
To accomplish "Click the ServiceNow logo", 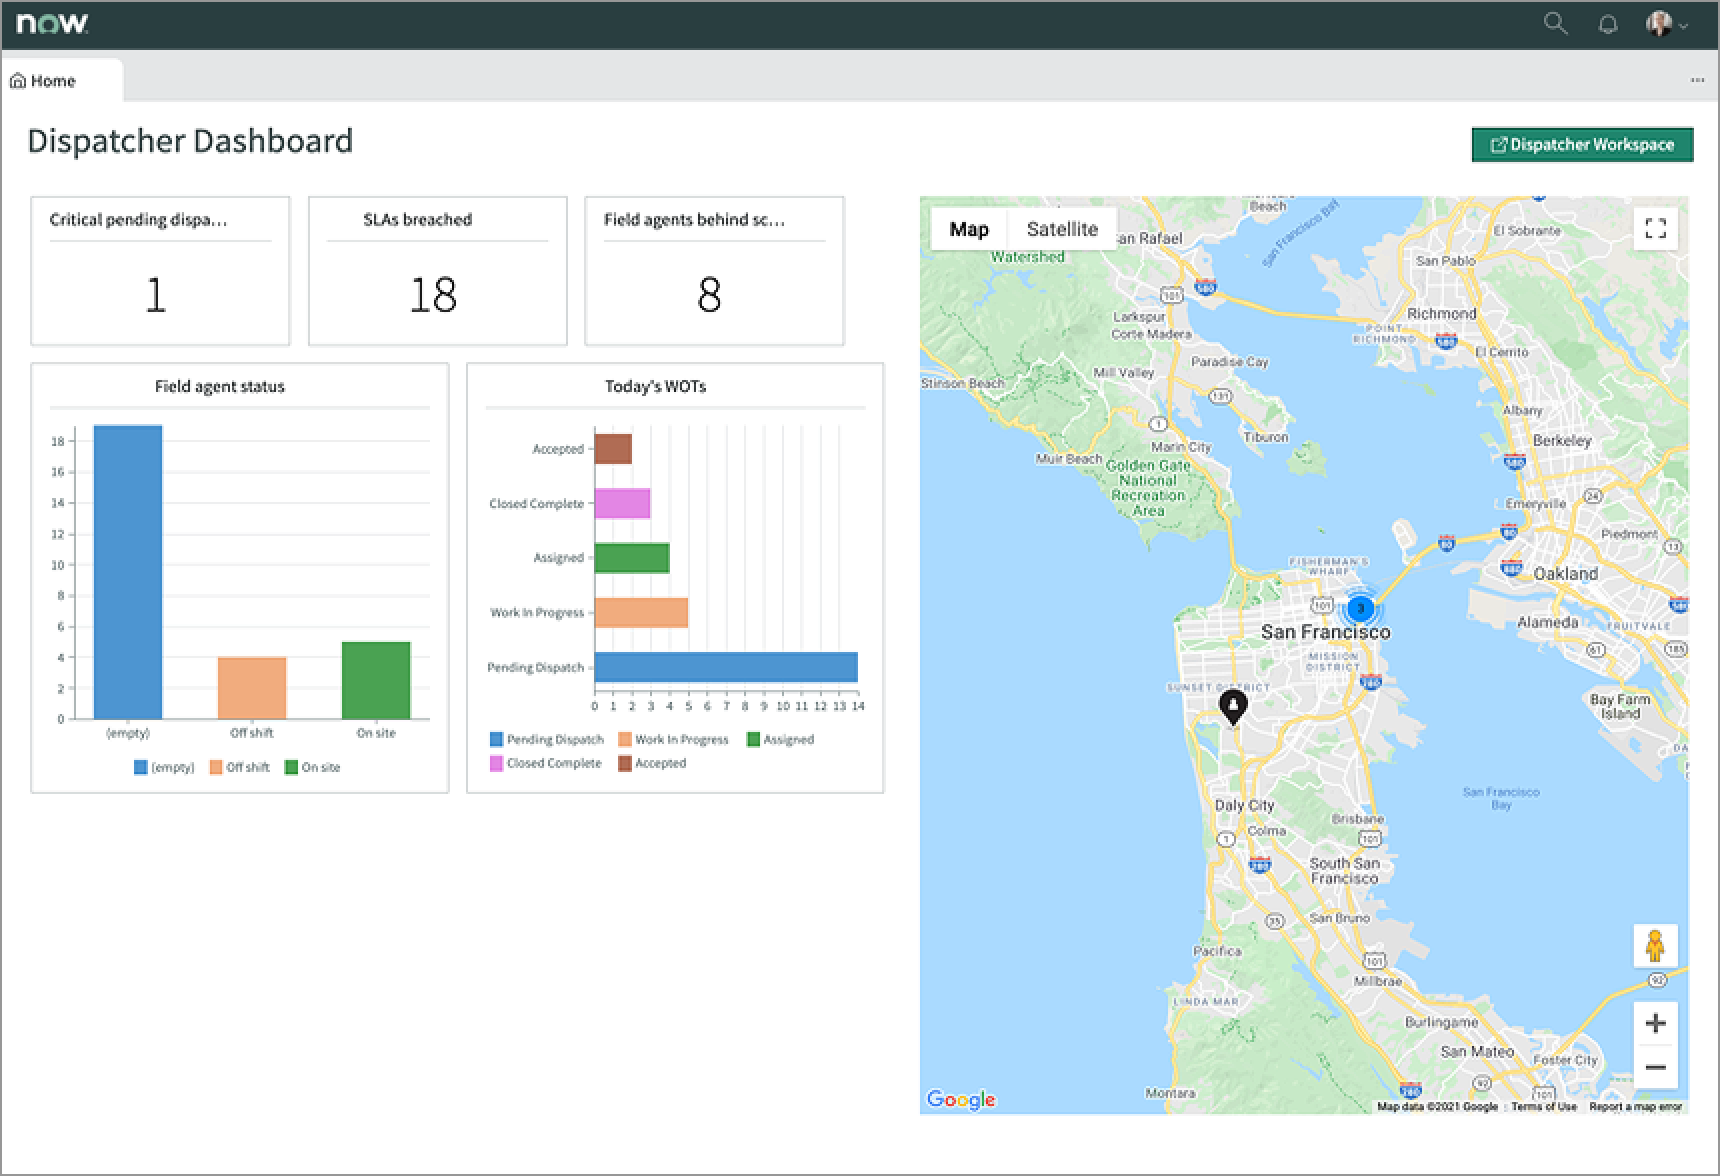I will [x=50, y=21].
